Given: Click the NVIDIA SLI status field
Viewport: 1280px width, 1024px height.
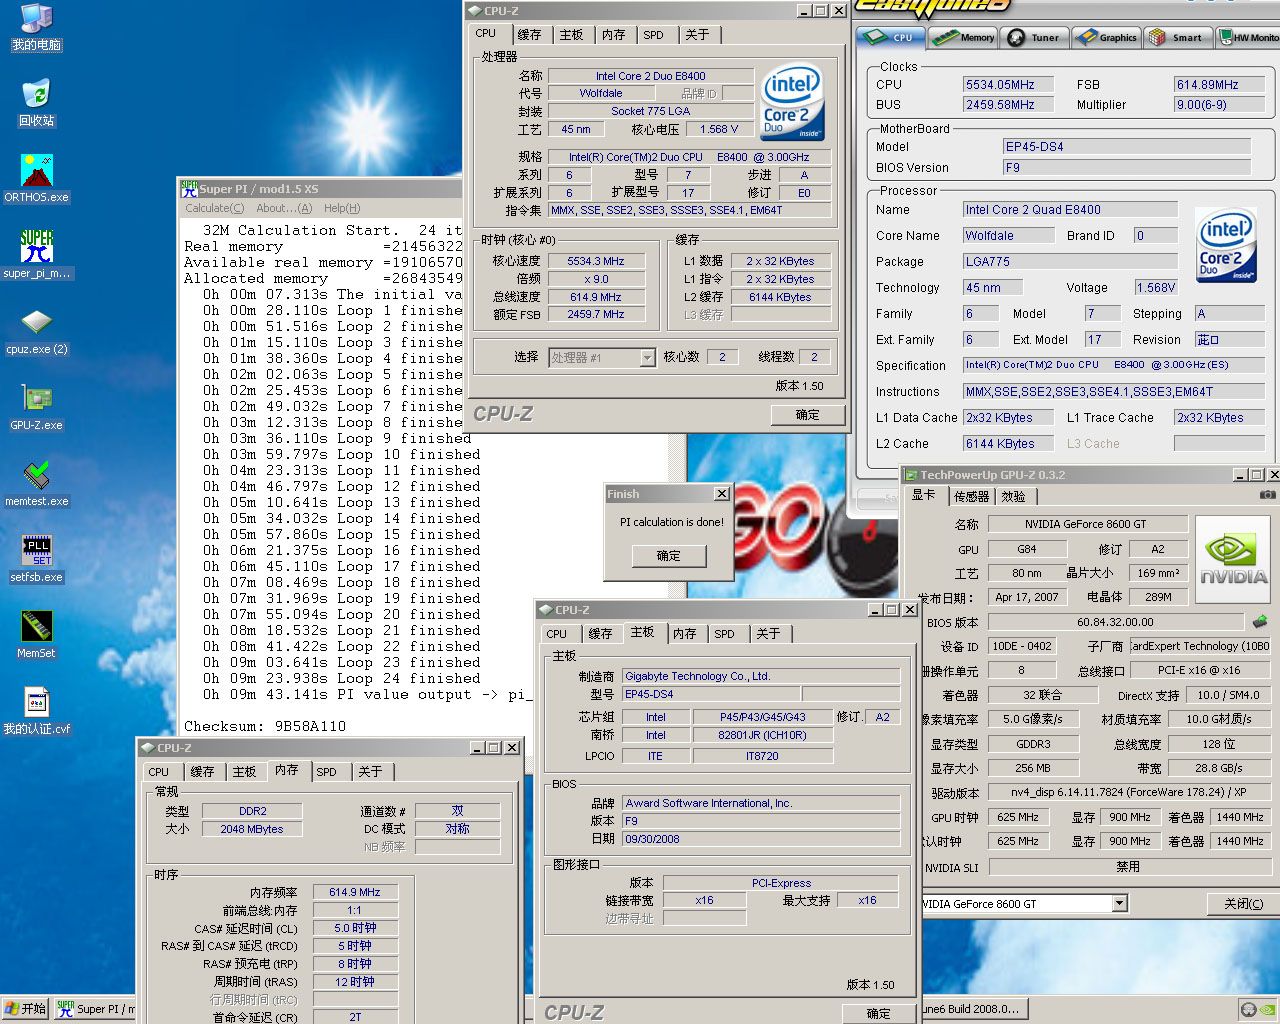Looking at the screenshot, I should pyautogui.click(x=1128, y=867).
